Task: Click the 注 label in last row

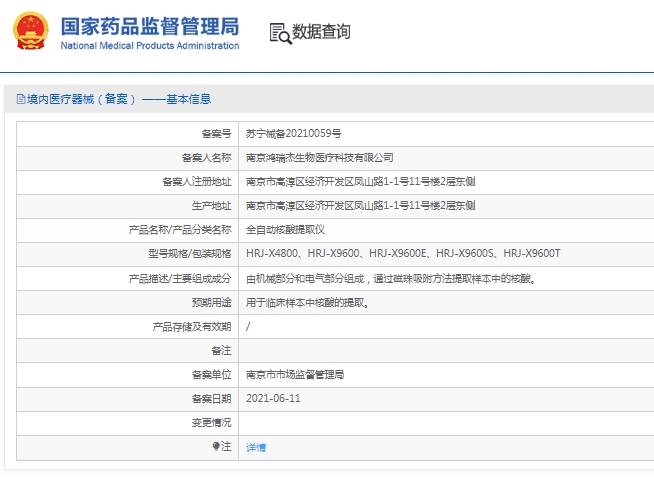Action: pyautogui.click(x=226, y=446)
